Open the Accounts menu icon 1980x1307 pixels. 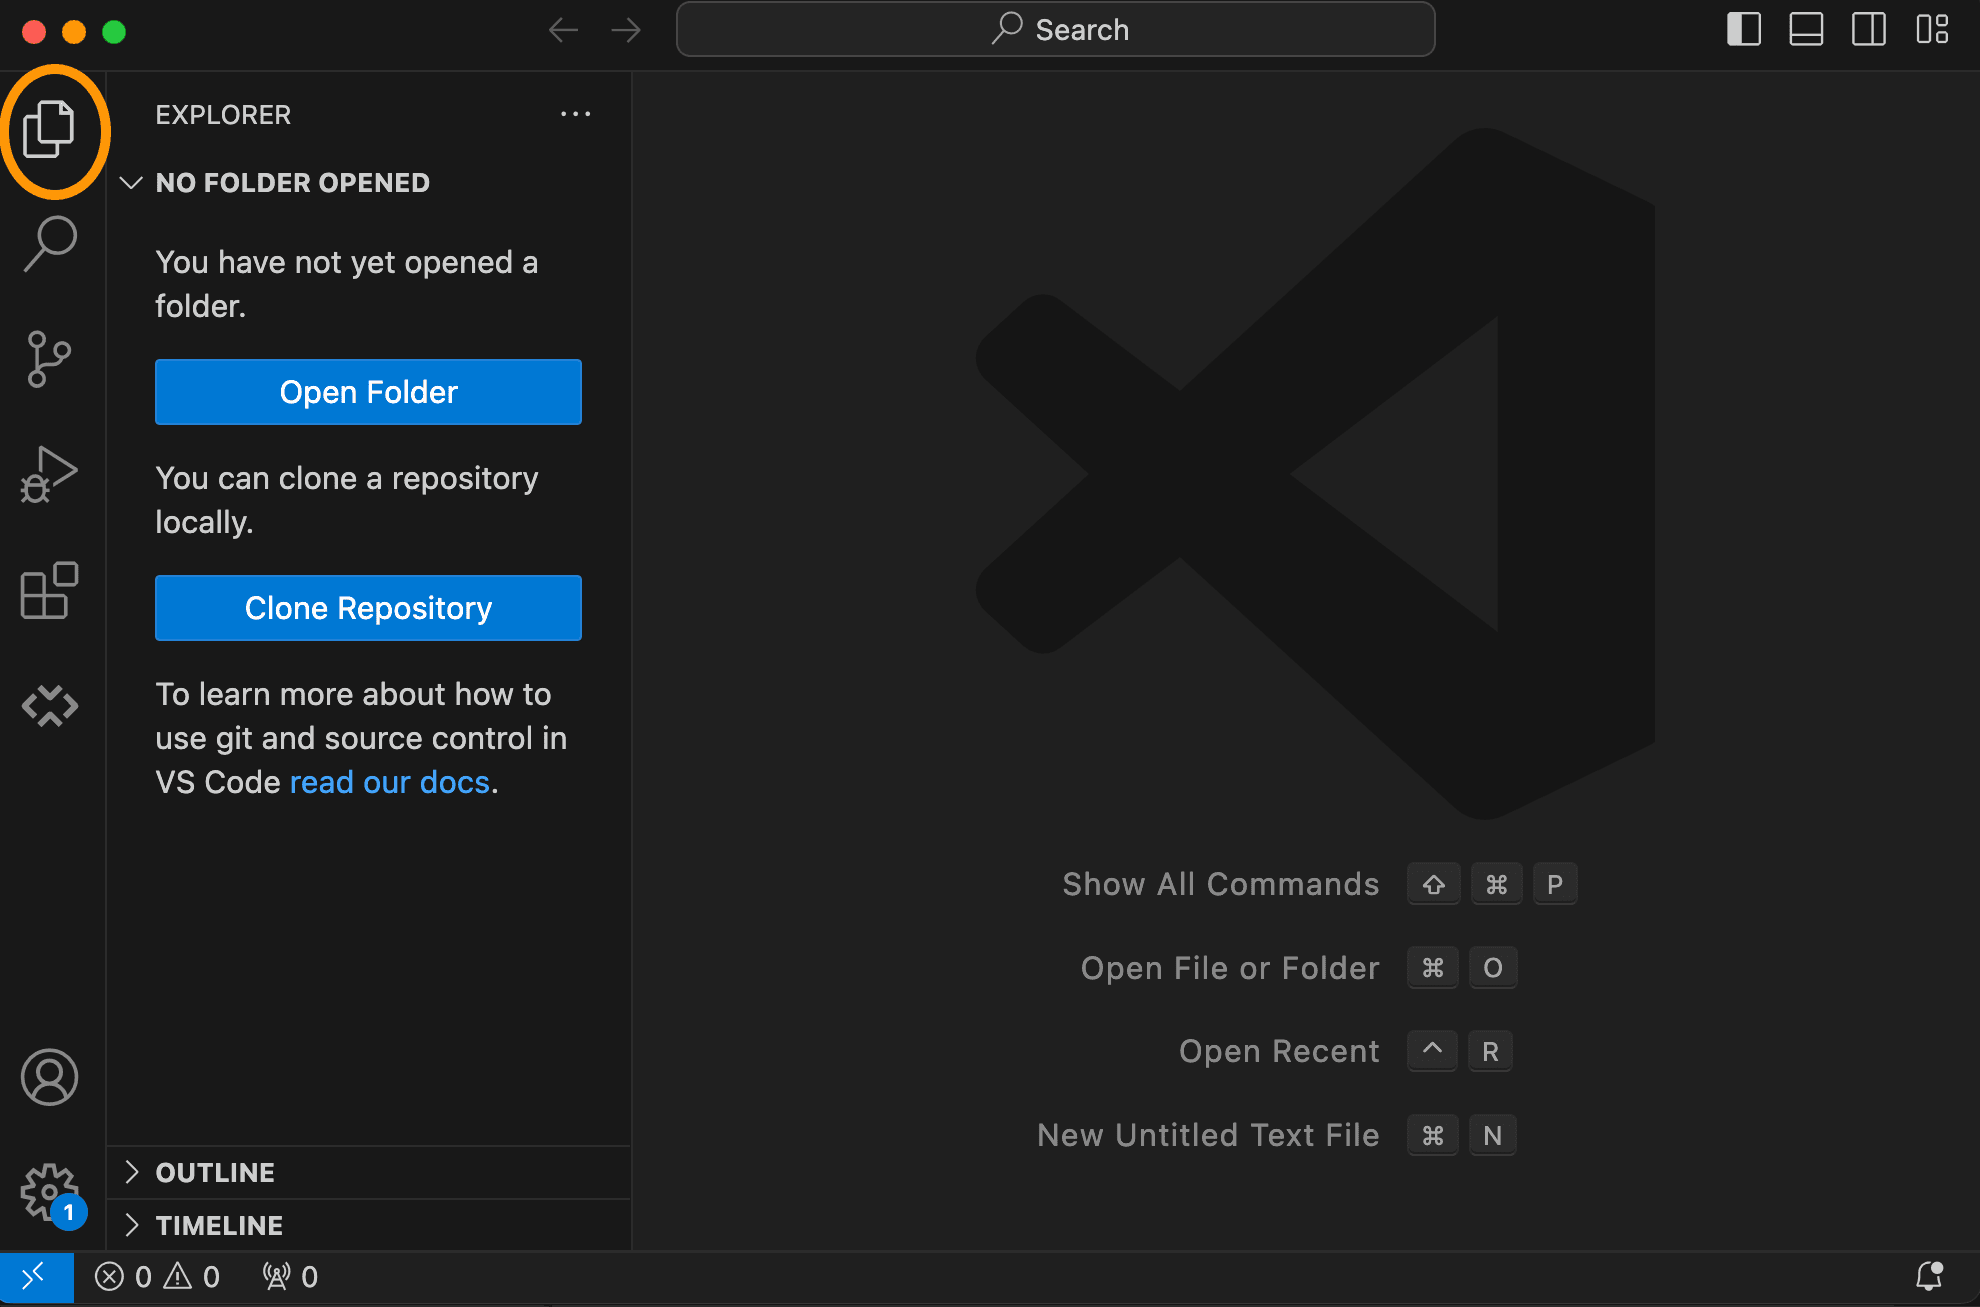click(49, 1077)
